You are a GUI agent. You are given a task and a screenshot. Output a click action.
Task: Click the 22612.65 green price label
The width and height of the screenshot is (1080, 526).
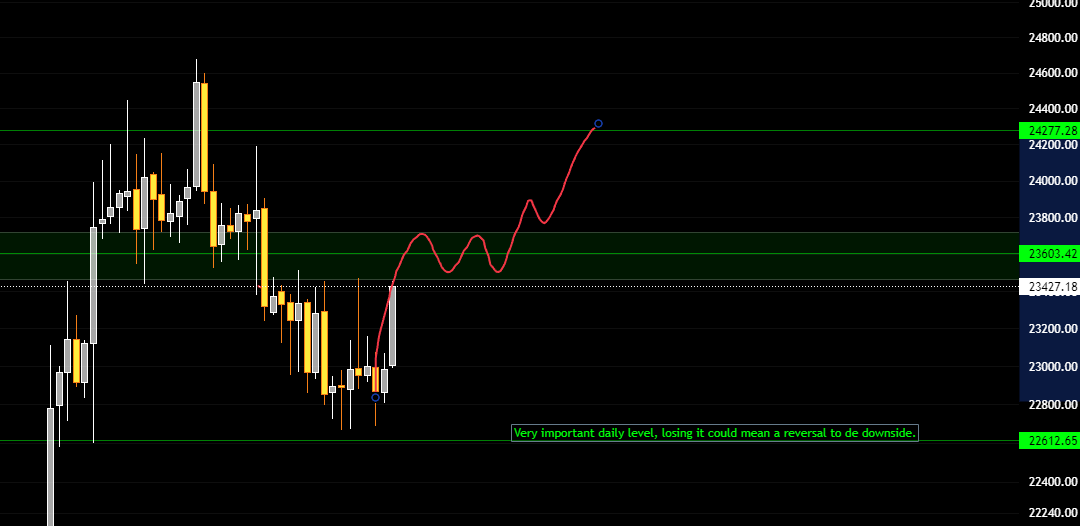pyautogui.click(x=1049, y=441)
